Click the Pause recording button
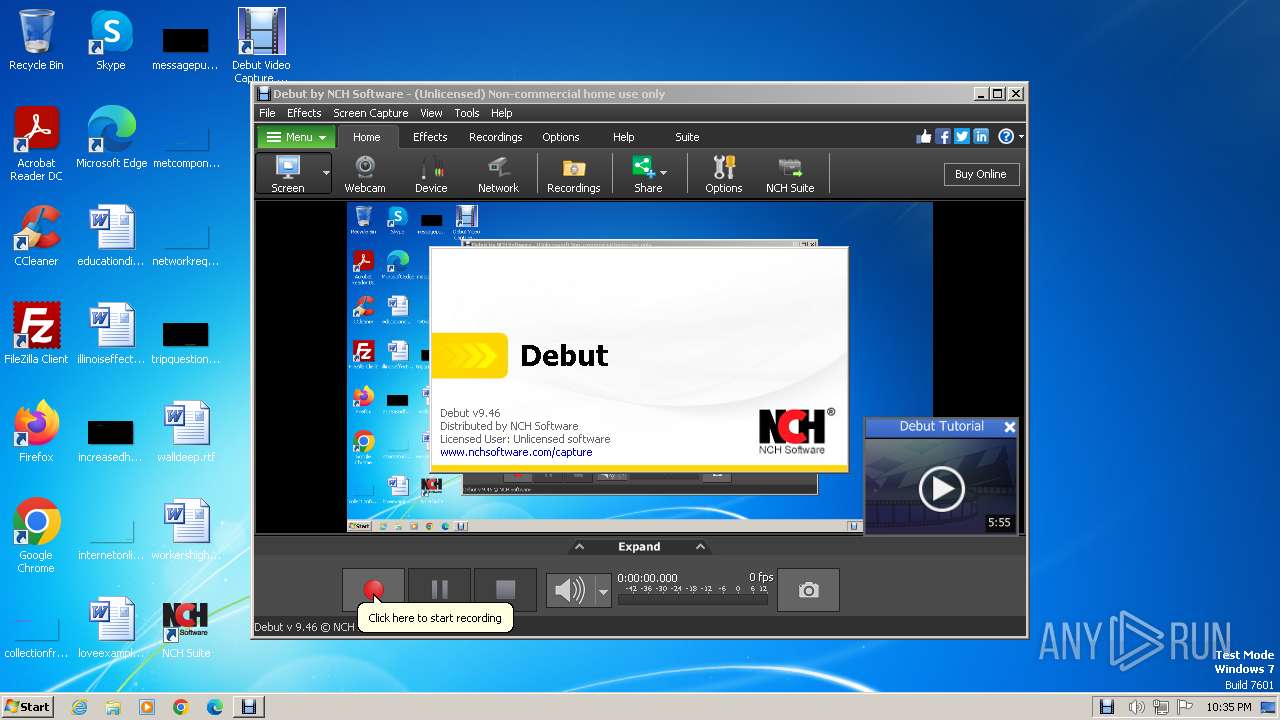 tap(439, 590)
